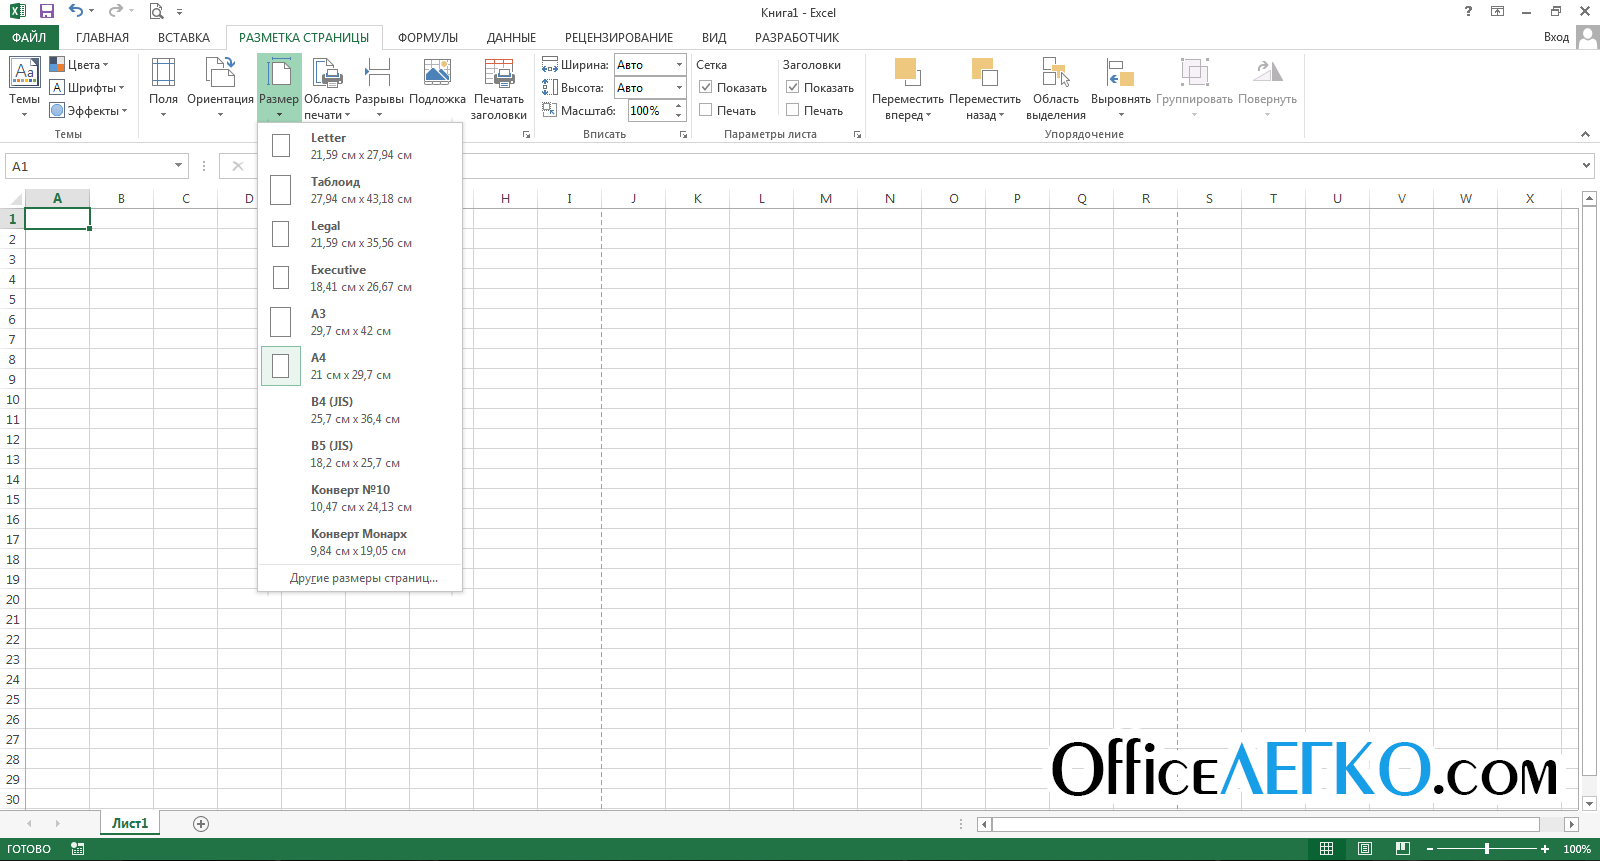Open the Ориентация orientation menu

(220, 87)
